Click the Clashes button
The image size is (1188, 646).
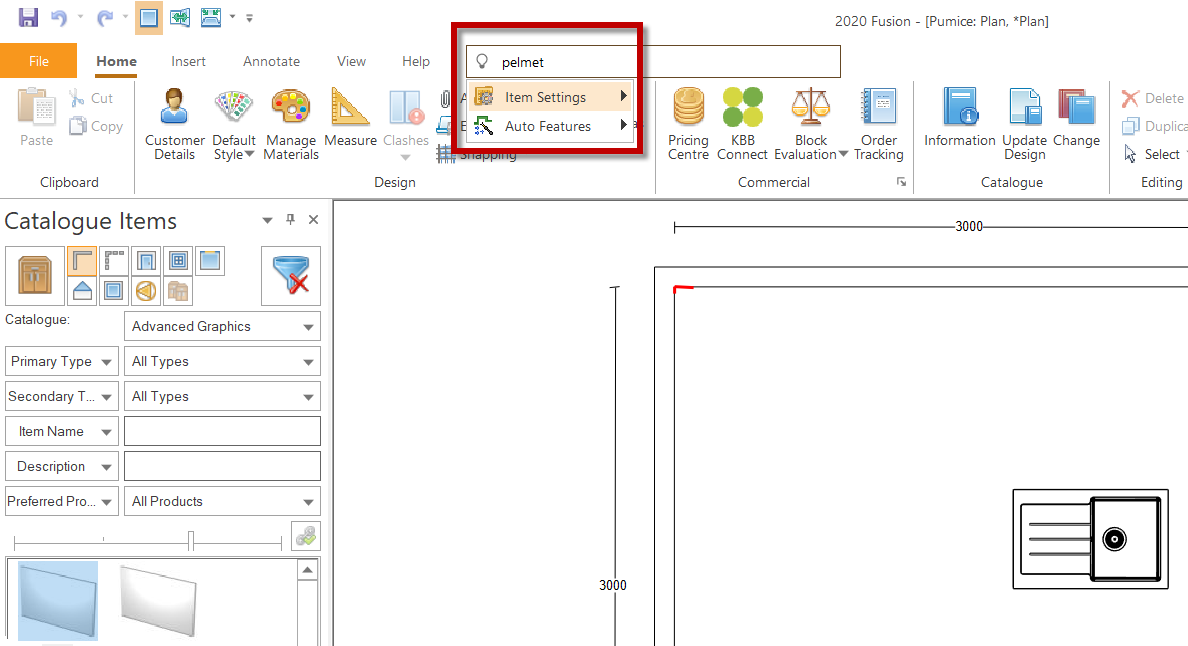[x=405, y=123]
